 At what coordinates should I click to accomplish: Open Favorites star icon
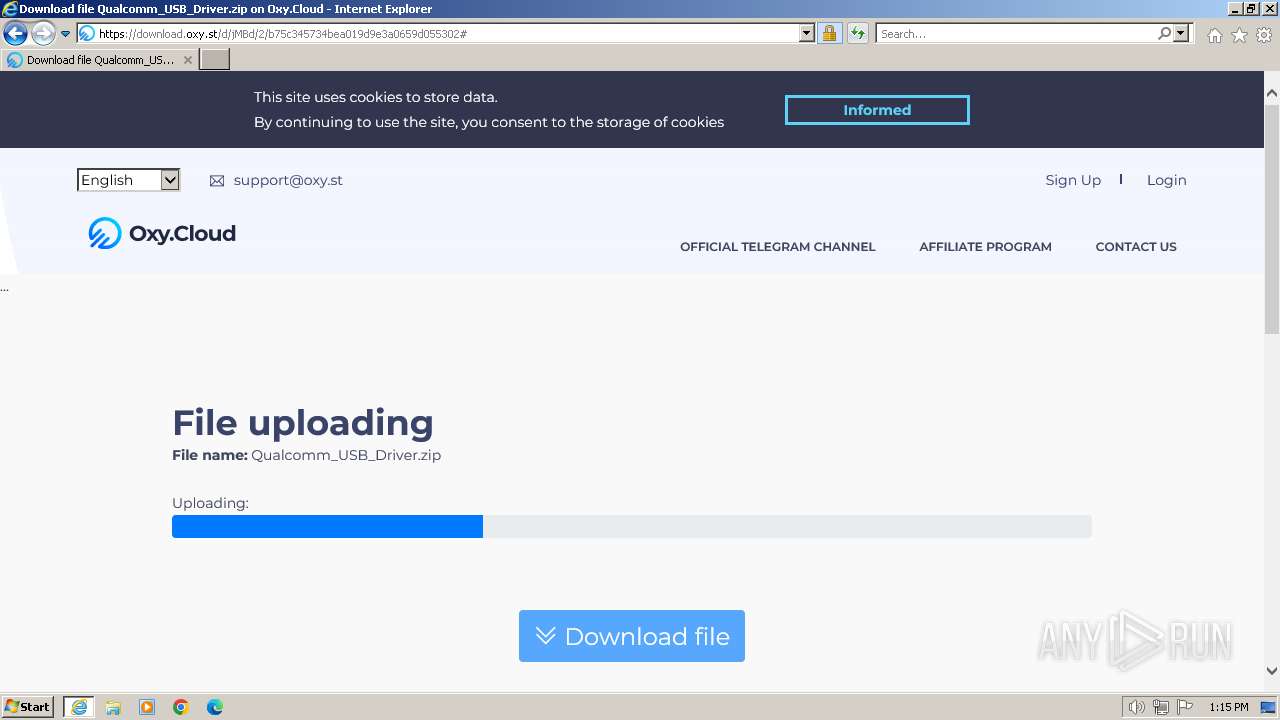pos(1240,35)
